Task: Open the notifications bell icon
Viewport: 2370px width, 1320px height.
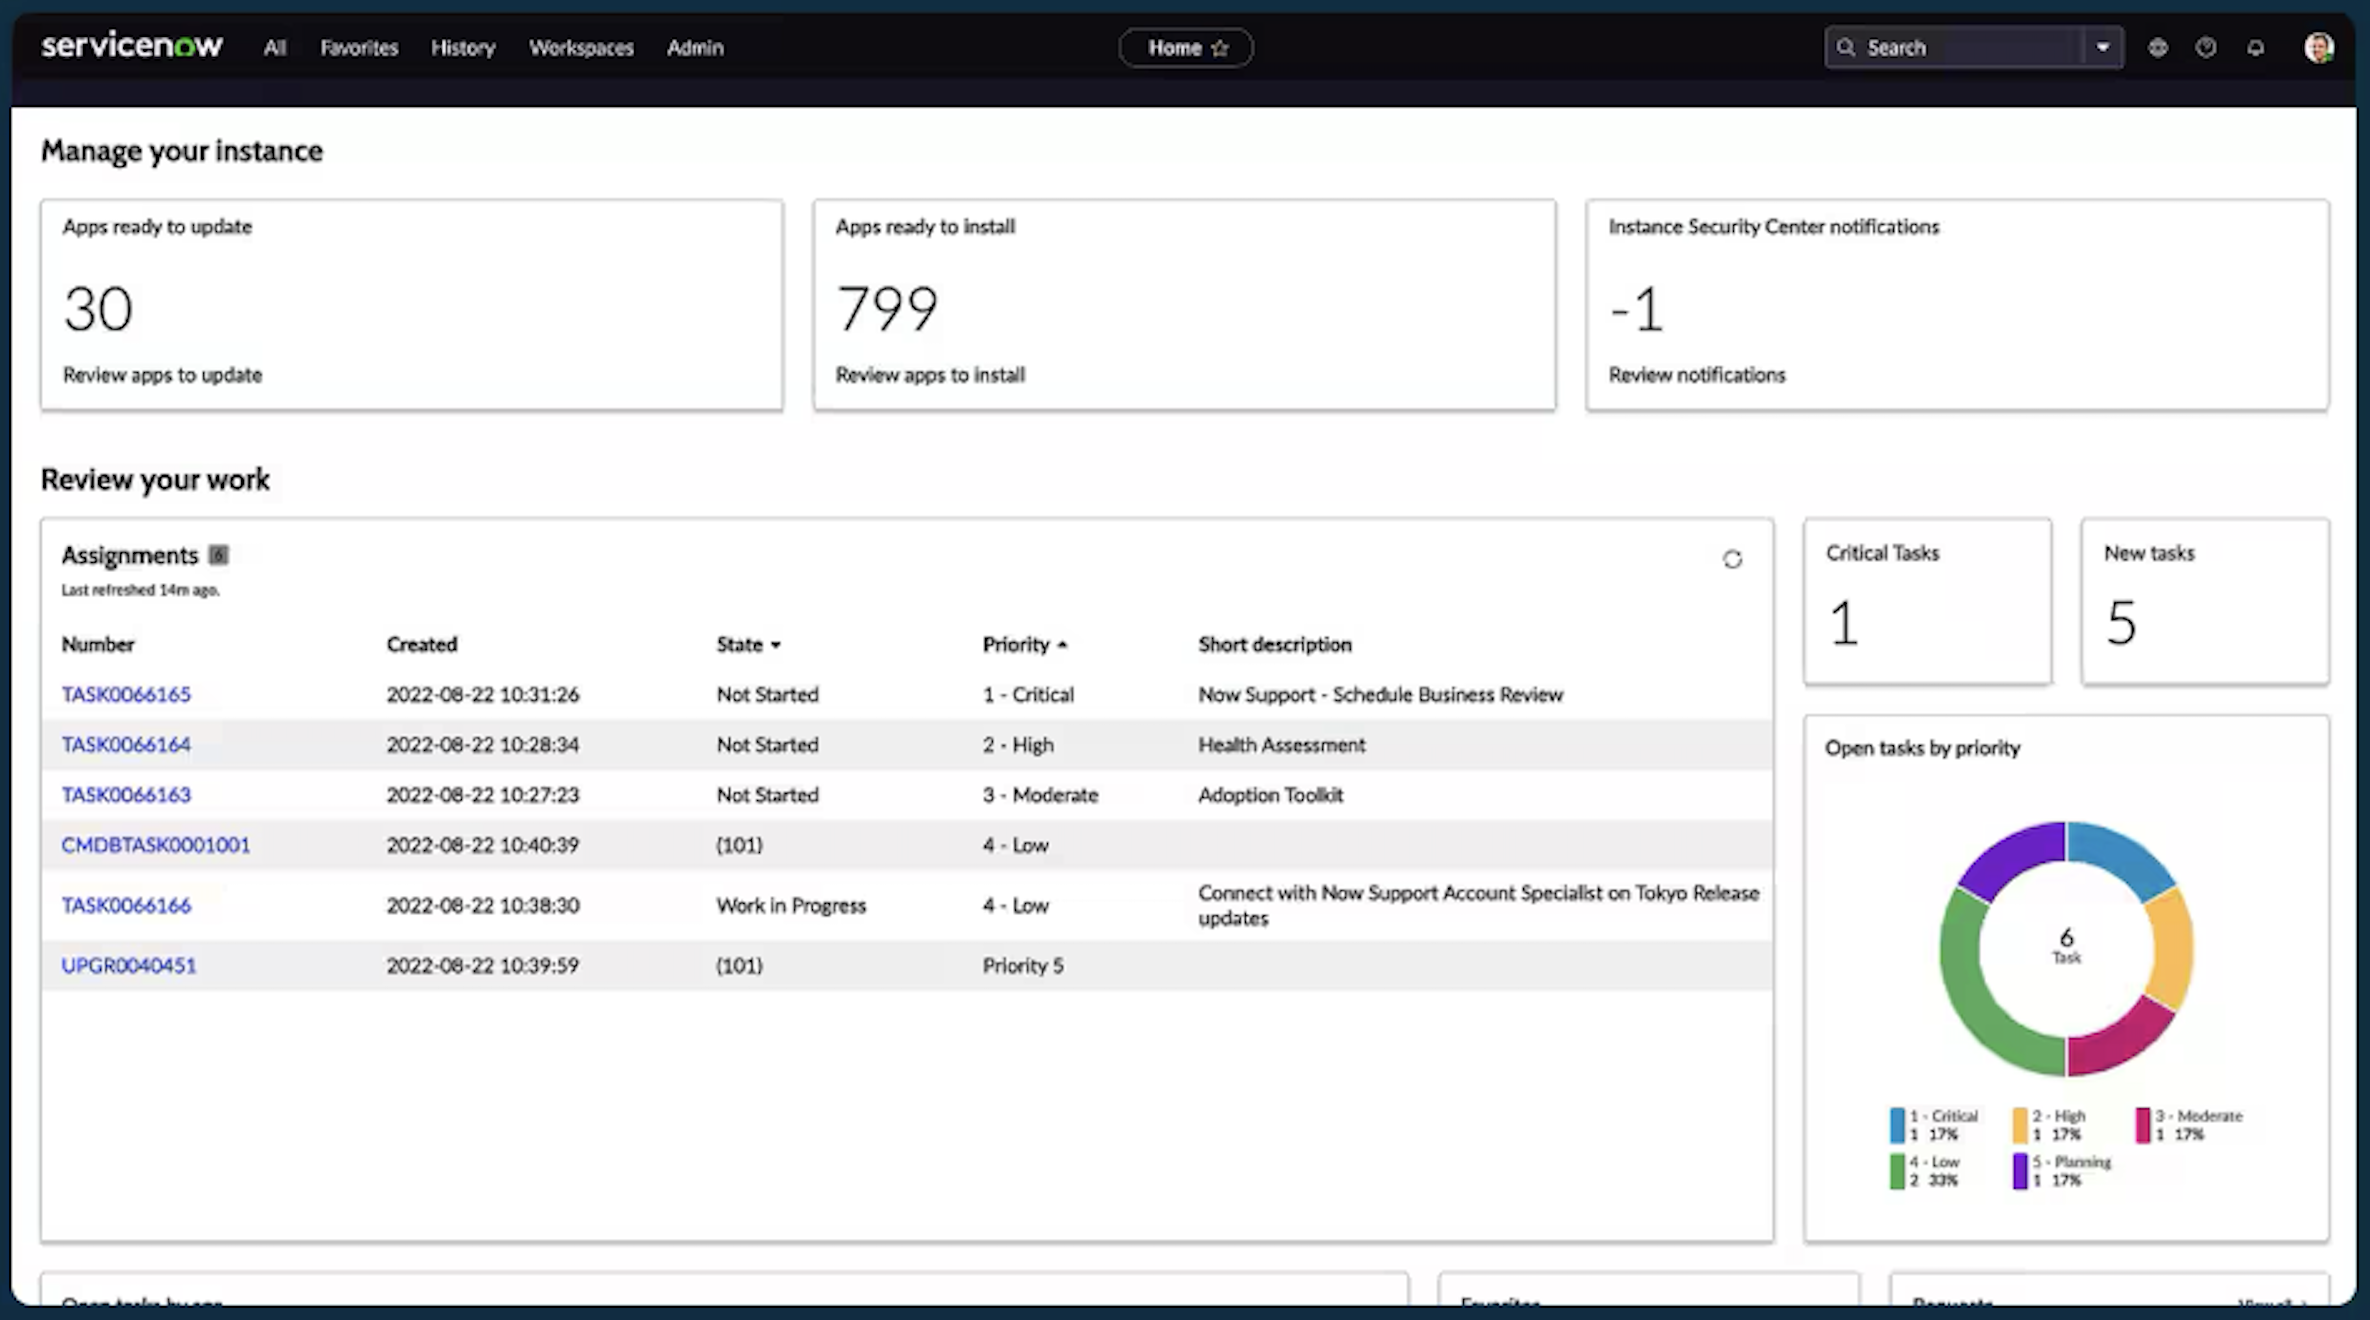Action: [2256, 47]
